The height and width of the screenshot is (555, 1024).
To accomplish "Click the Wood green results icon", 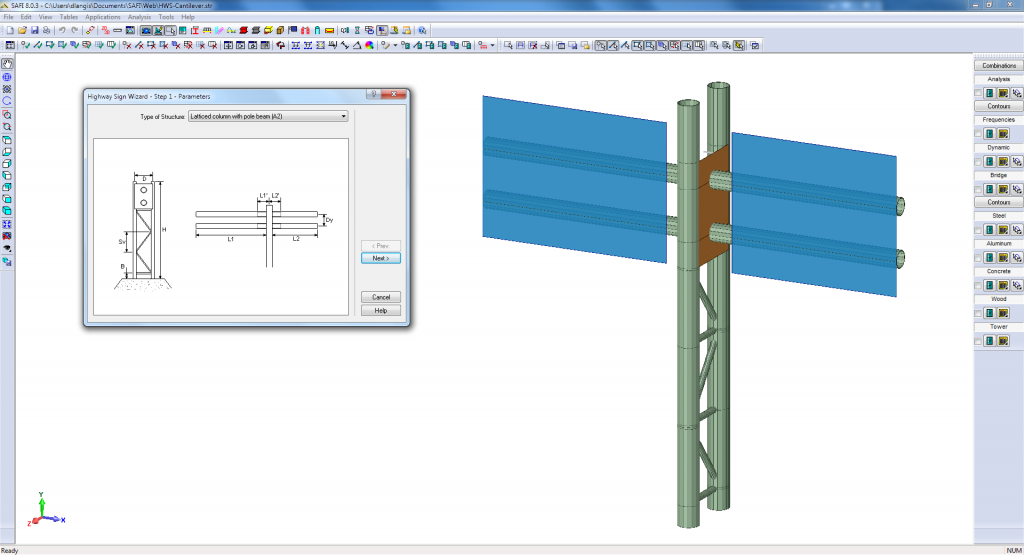I will [990, 313].
